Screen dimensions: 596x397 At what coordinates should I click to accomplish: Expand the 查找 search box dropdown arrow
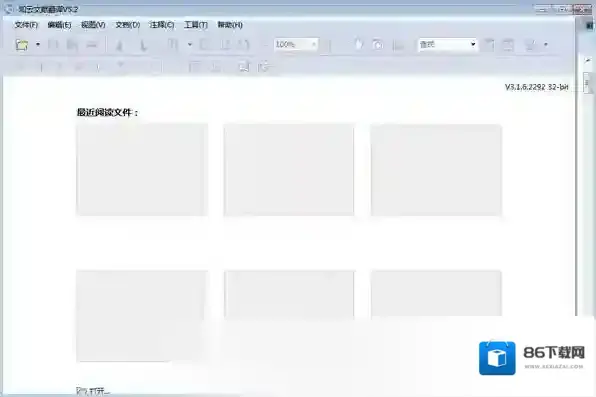pyautogui.click(x=473, y=44)
